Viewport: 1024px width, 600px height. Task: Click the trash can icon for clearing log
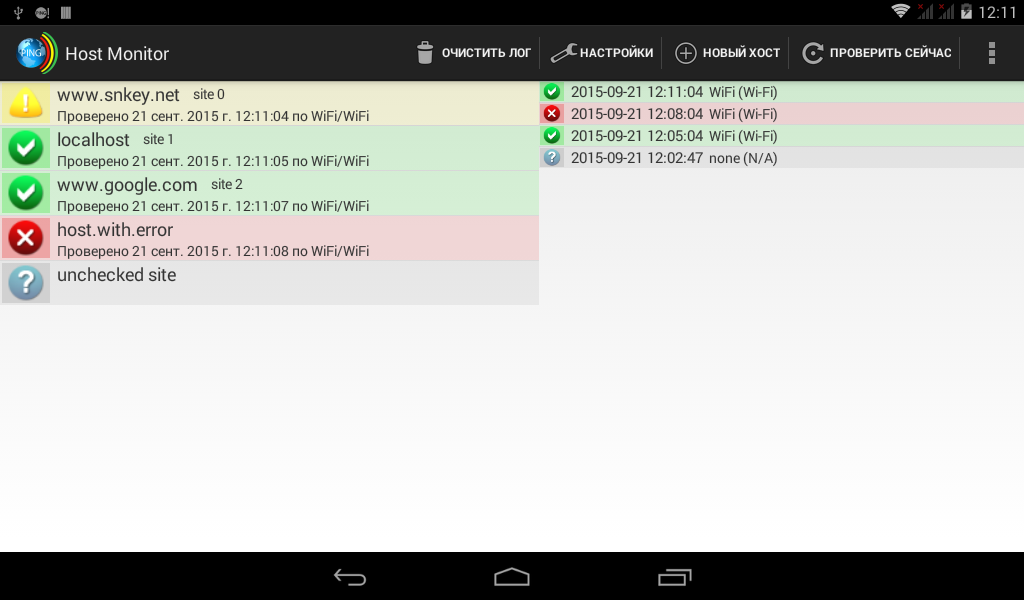tap(424, 53)
